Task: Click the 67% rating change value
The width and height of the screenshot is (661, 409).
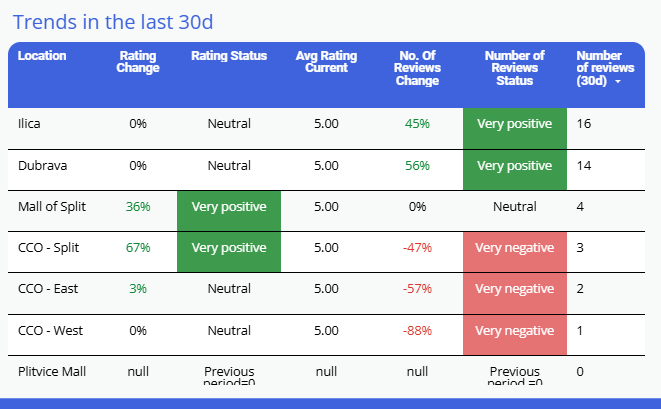Action: click(138, 248)
